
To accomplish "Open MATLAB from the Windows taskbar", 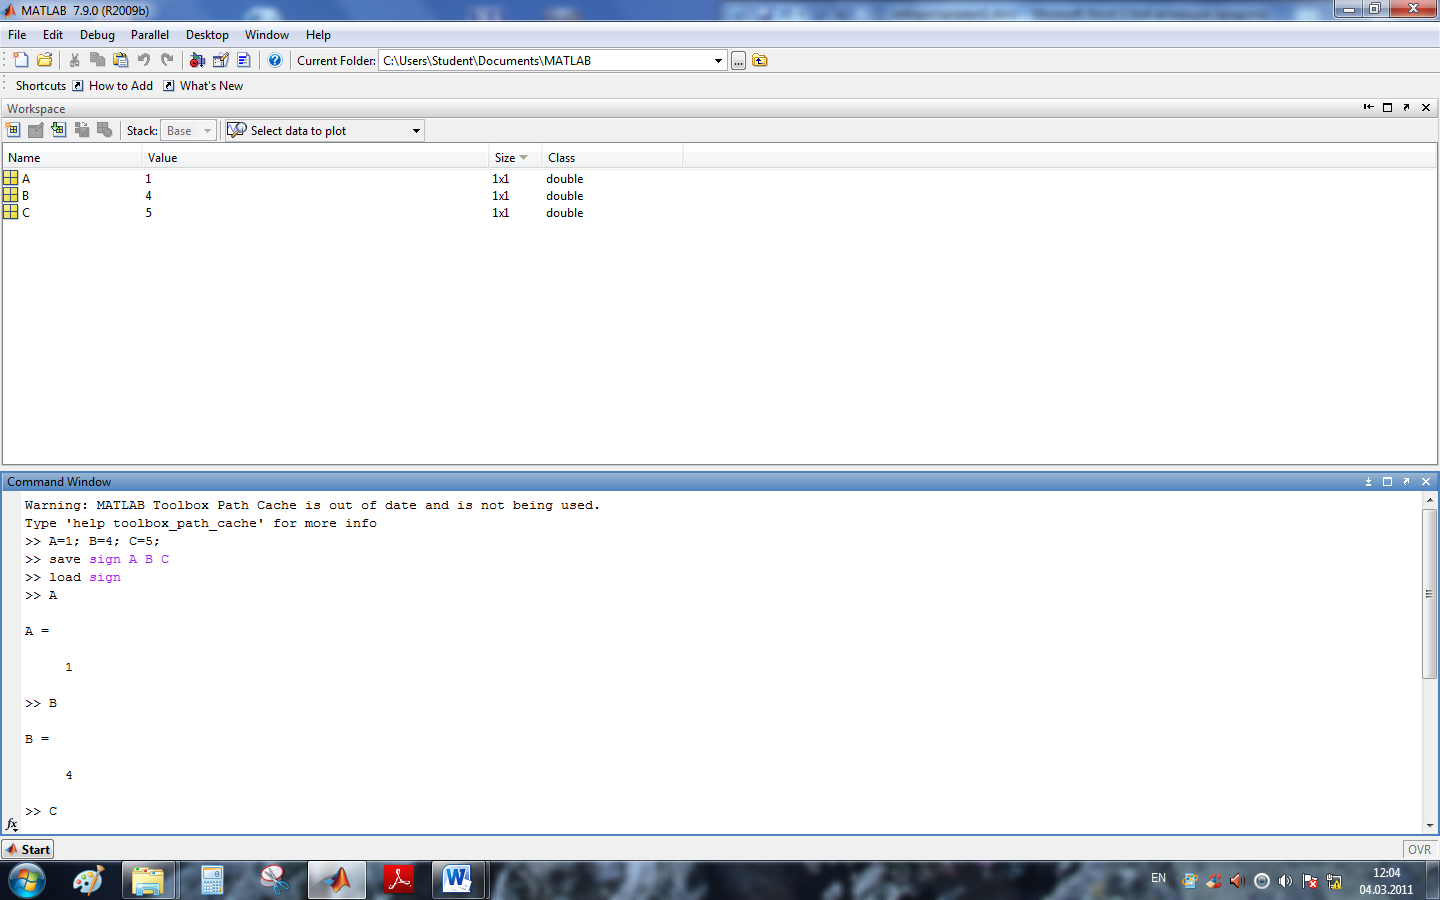I will tap(337, 880).
